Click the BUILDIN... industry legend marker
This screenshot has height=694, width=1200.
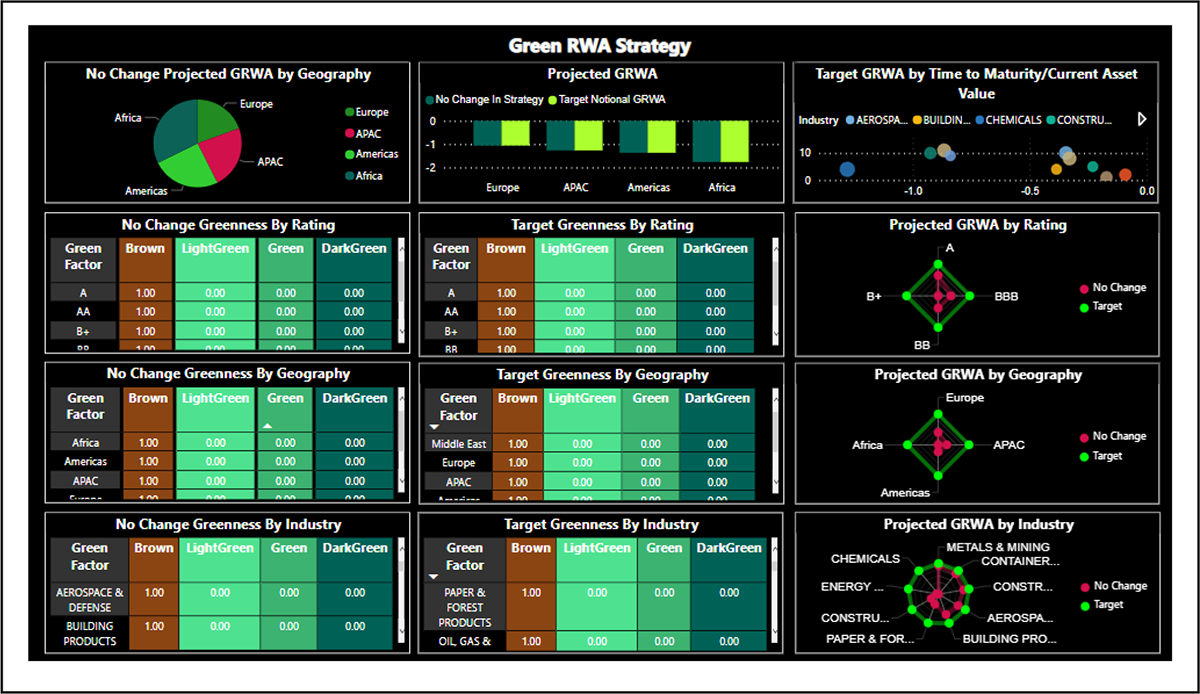coord(917,120)
